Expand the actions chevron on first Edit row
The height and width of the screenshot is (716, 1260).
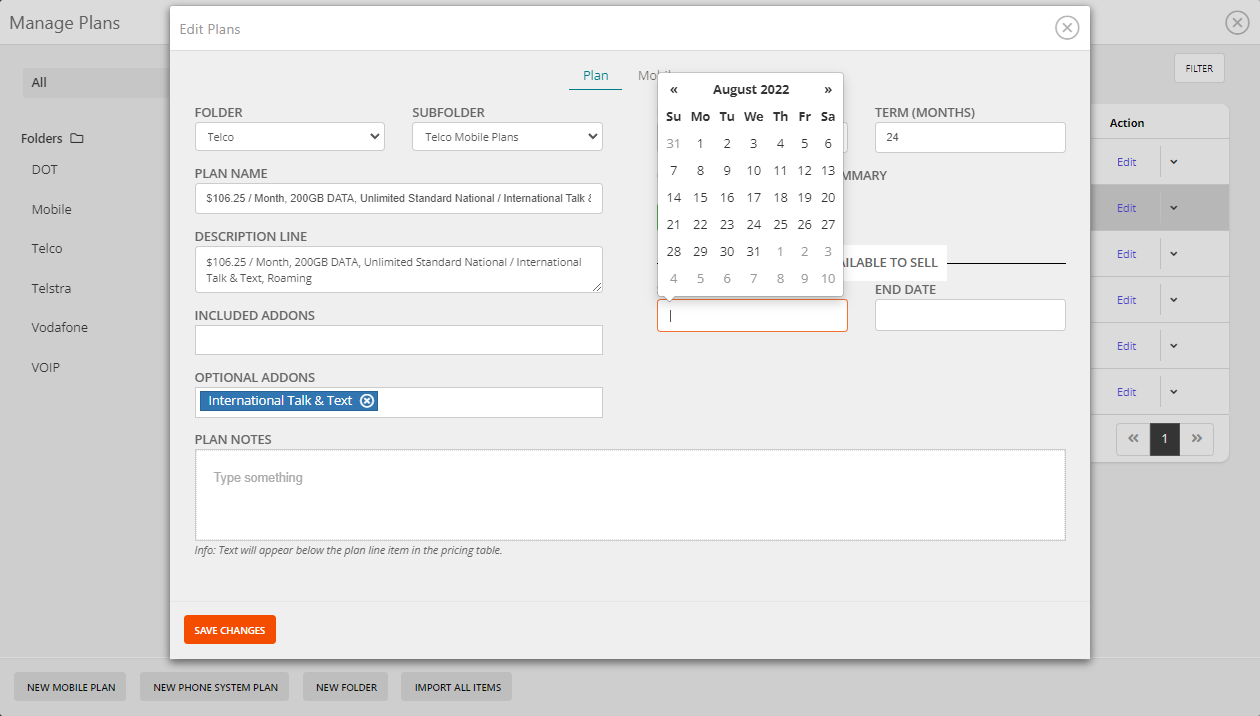tap(1173, 161)
